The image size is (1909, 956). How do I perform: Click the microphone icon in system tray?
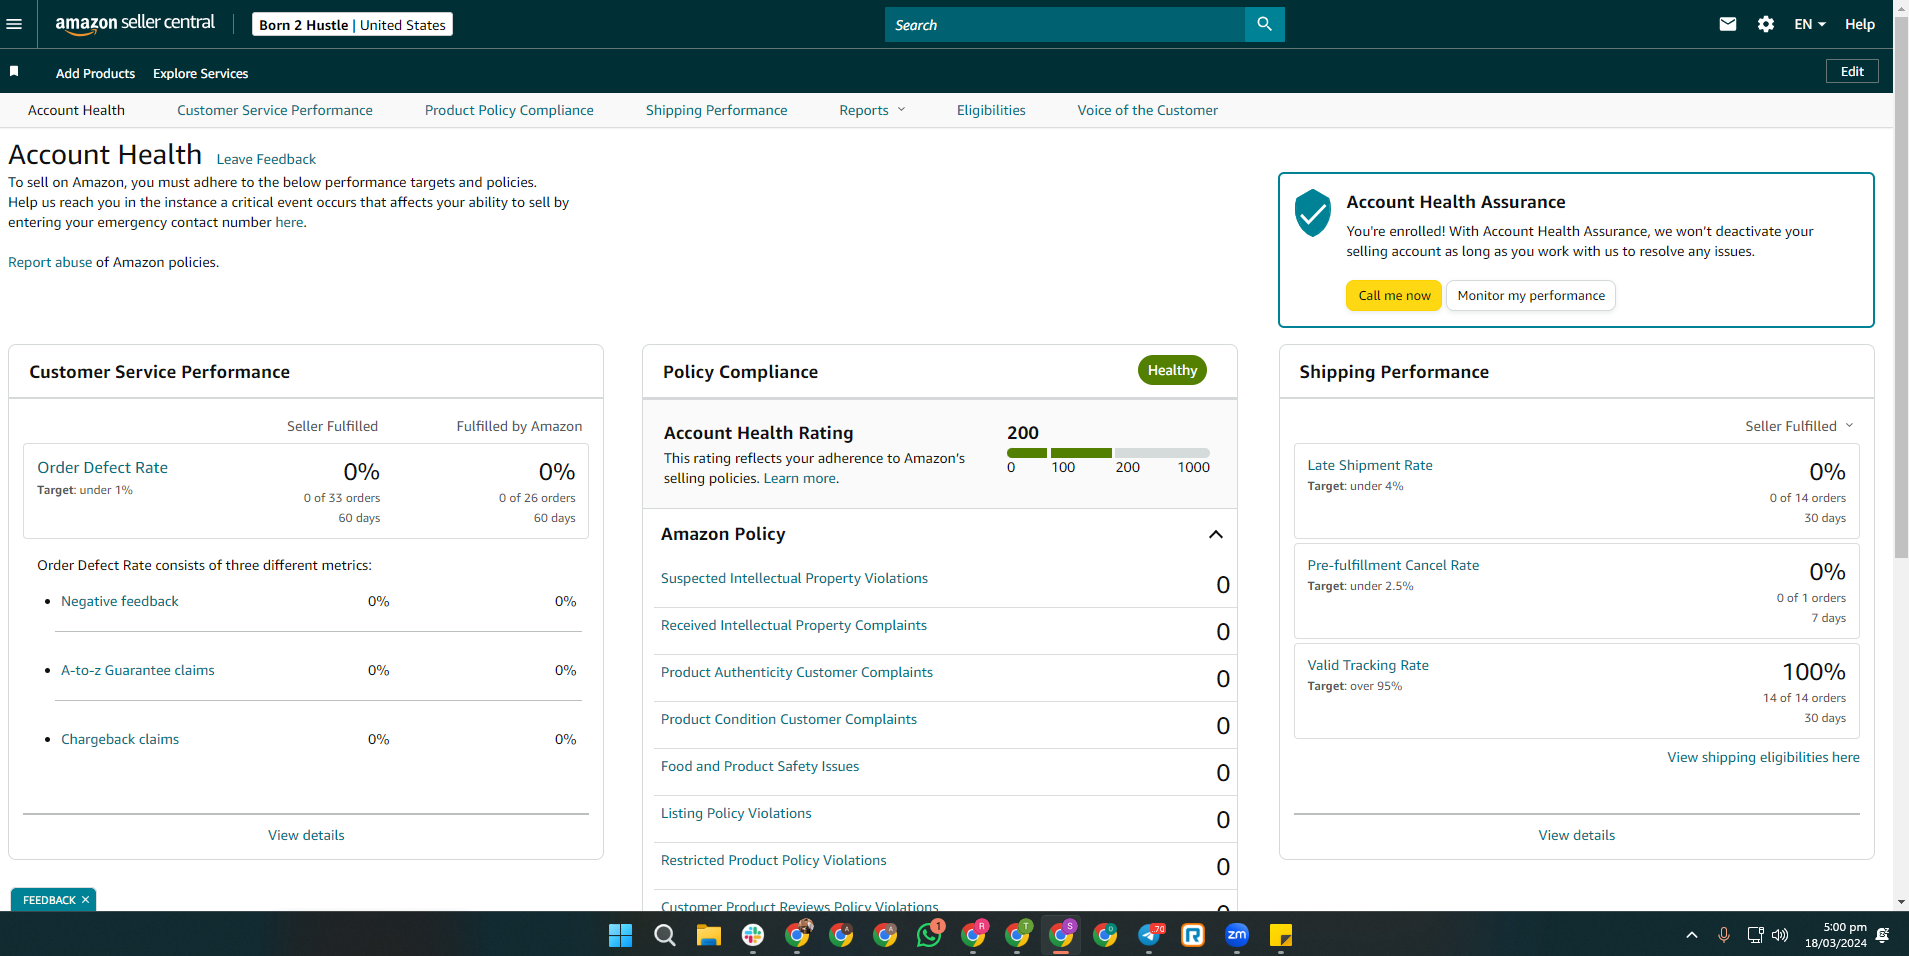point(1724,935)
